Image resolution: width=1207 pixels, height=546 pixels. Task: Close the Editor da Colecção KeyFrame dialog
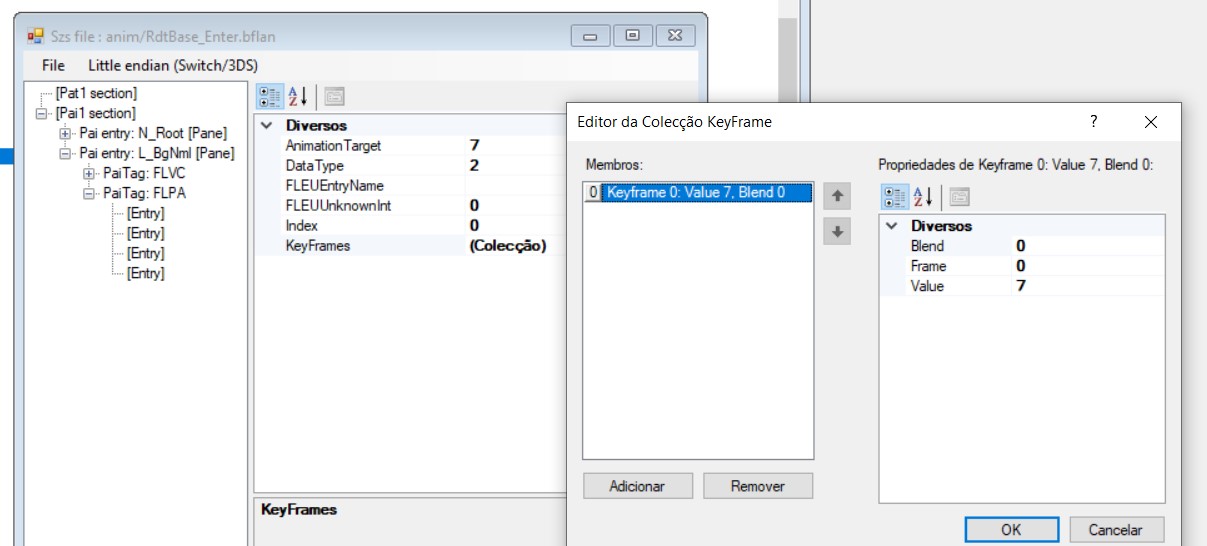[1151, 122]
